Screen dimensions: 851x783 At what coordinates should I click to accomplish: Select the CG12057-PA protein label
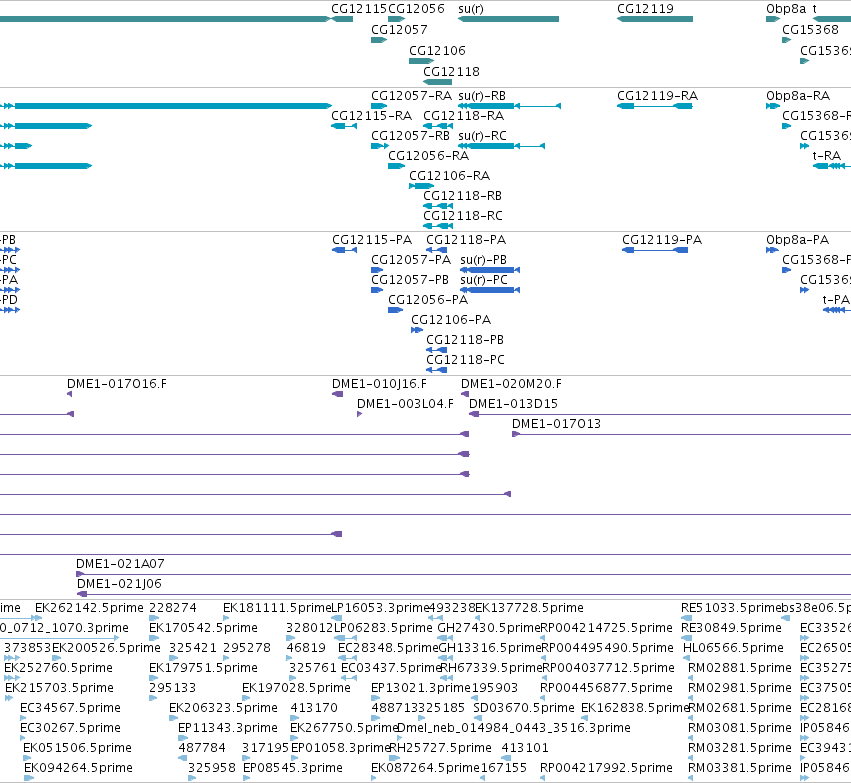pos(411,260)
